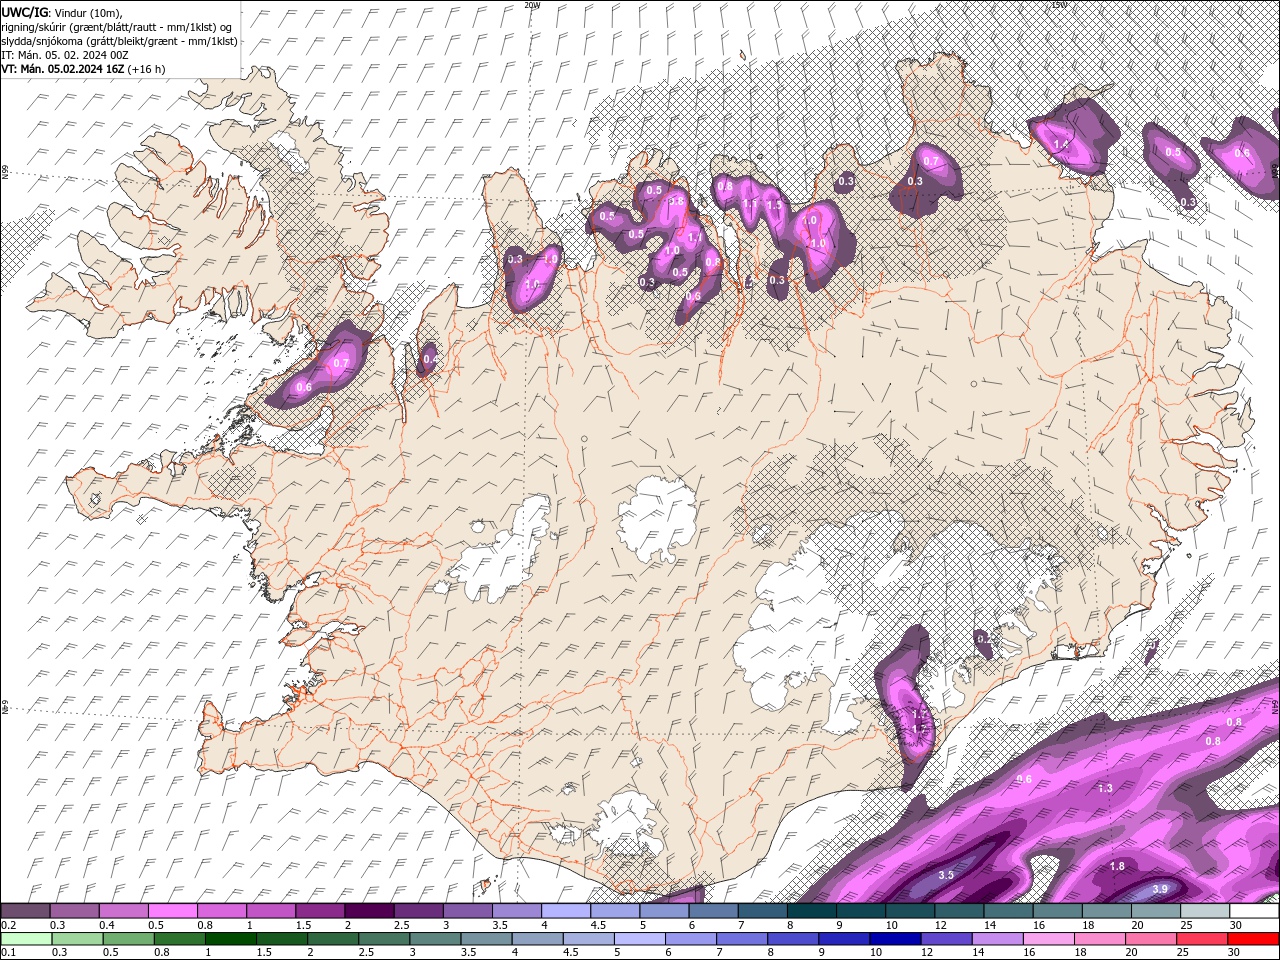Pick snow scale swatch between 2 and 2.5
Viewport: 1280px width, 960px height.
pyautogui.click(x=370, y=911)
